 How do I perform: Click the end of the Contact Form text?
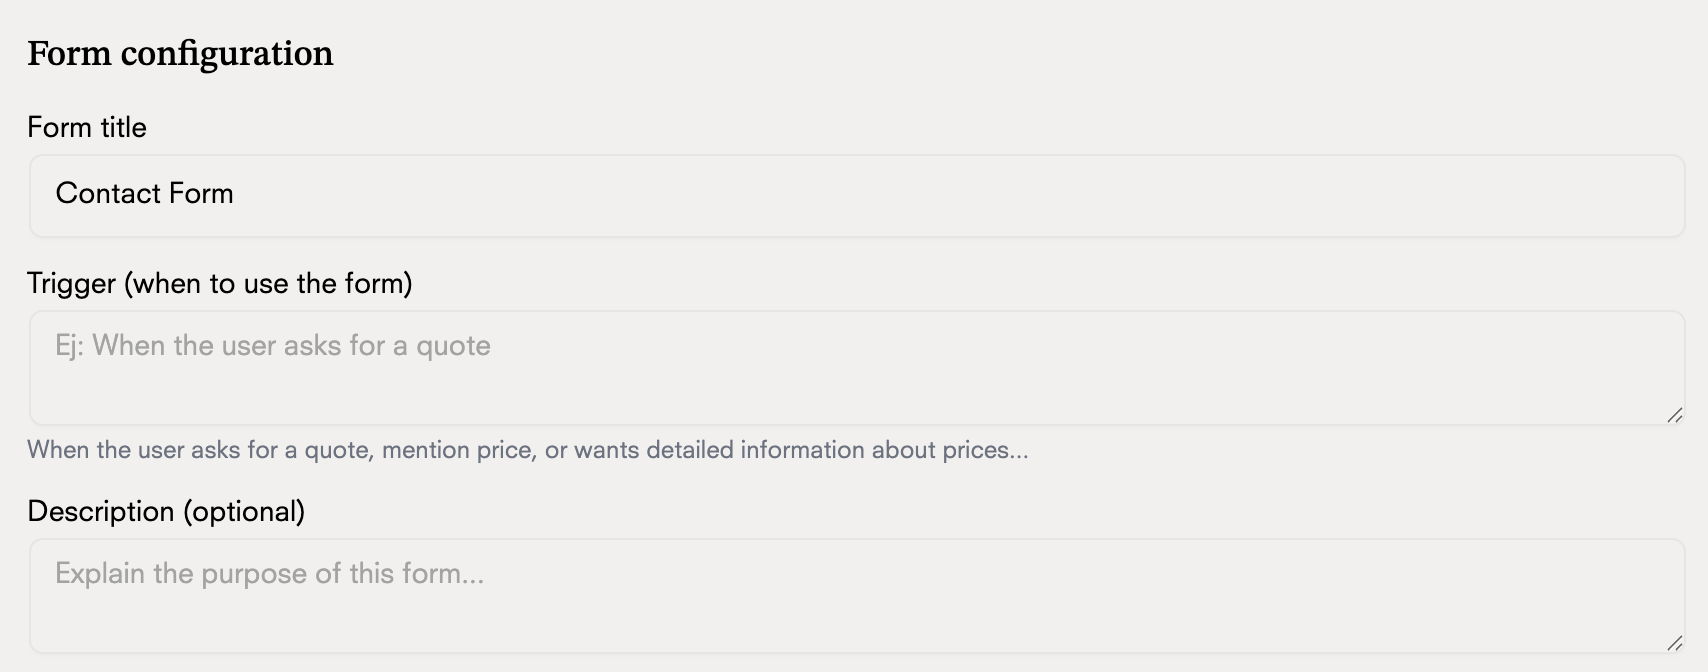coord(234,194)
